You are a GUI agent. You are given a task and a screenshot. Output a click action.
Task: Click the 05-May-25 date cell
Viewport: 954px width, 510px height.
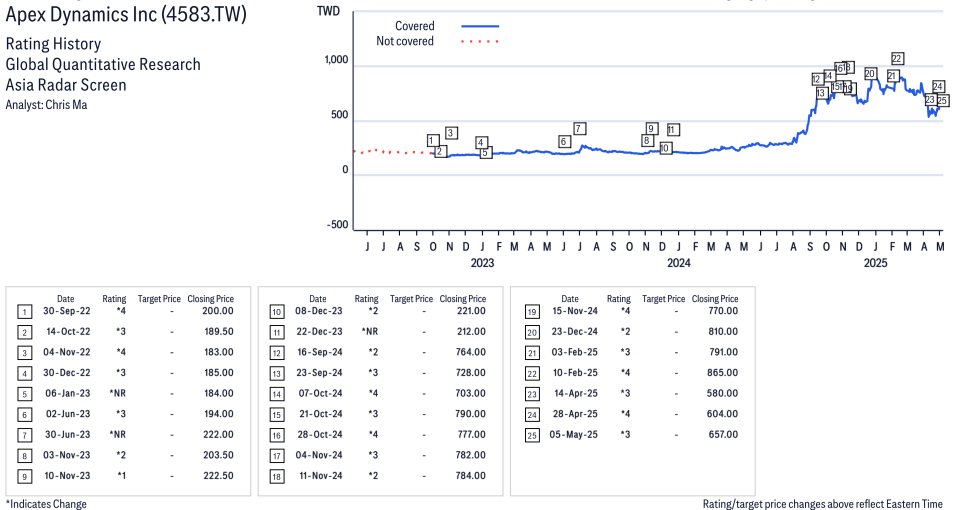point(574,435)
